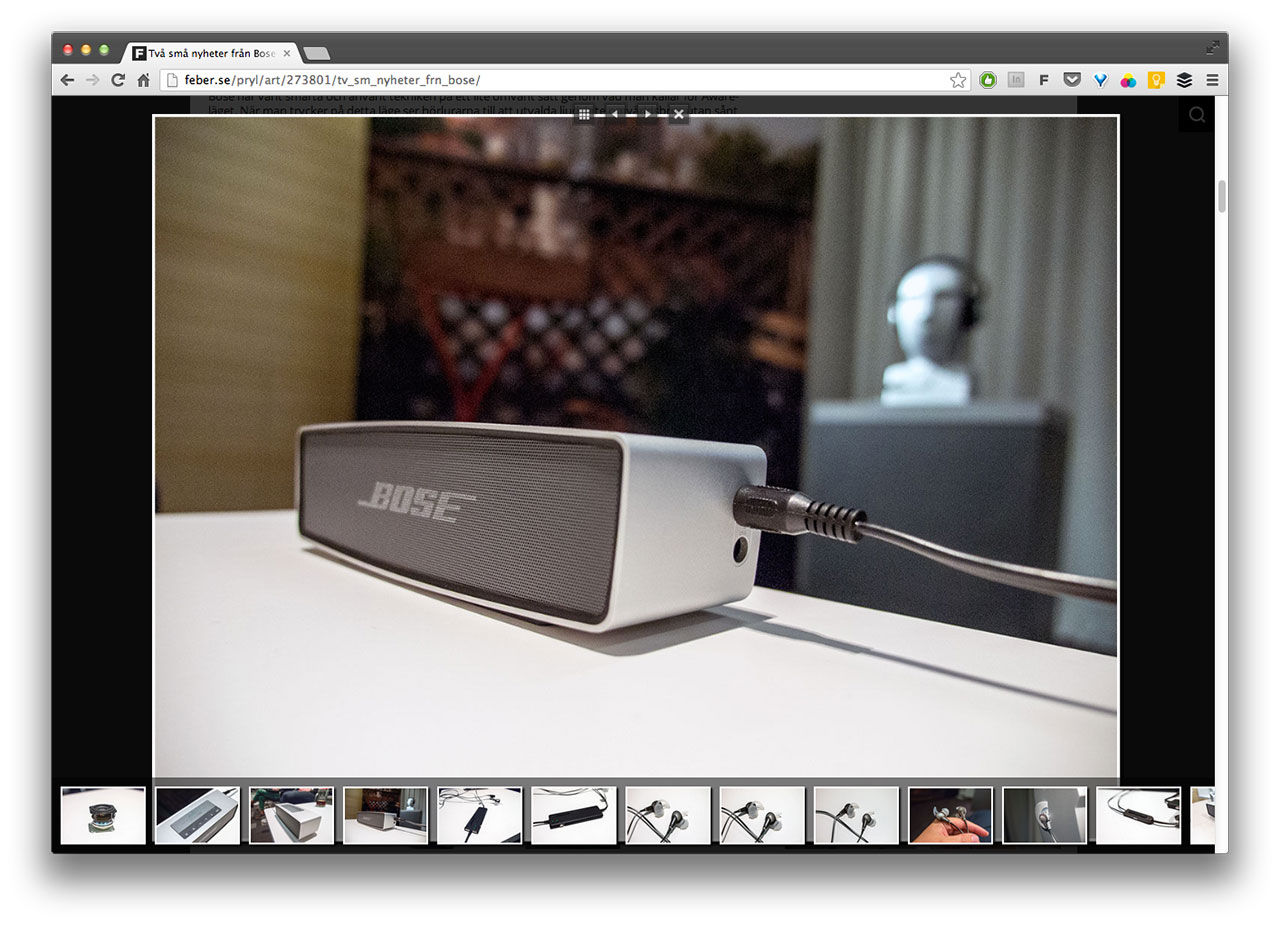This screenshot has height=925, width=1280.
Task: Open the browser home page
Action: (x=143, y=80)
